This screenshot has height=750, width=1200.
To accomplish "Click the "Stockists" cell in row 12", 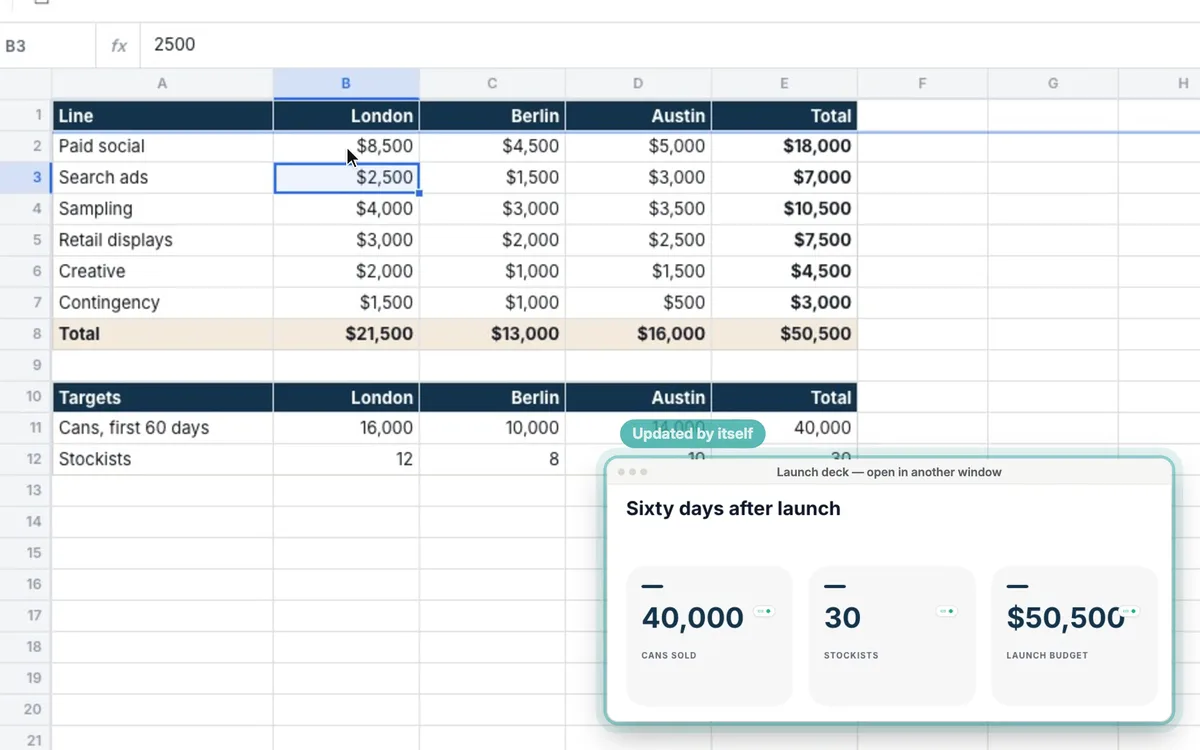I will point(162,459).
